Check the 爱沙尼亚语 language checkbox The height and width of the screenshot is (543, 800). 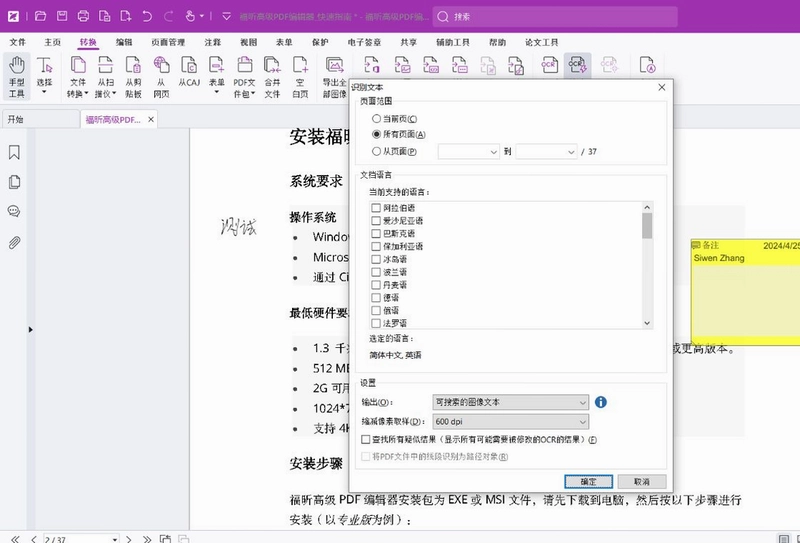point(376,220)
